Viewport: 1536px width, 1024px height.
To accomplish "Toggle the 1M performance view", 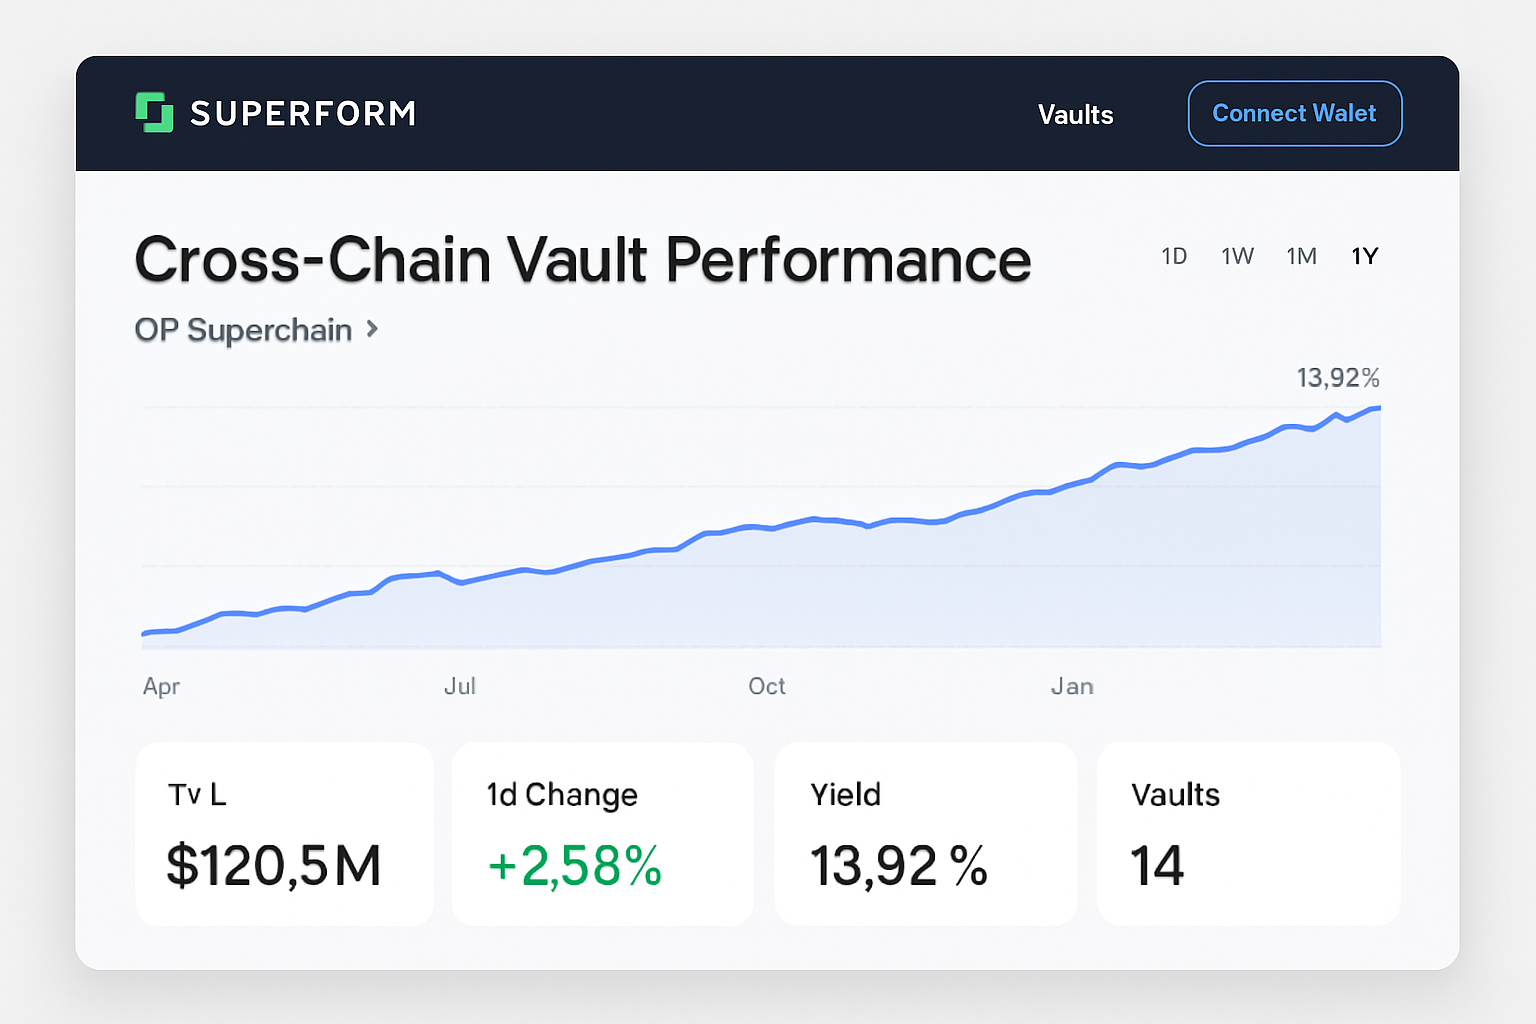I will [1302, 256].
